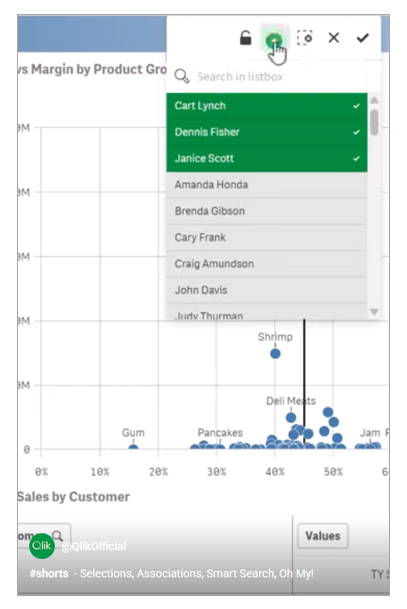The height and width of the screenshot is (609, 407).
Task: Select Judy Thurman in the listbox
Action: [x=267, y=313]
